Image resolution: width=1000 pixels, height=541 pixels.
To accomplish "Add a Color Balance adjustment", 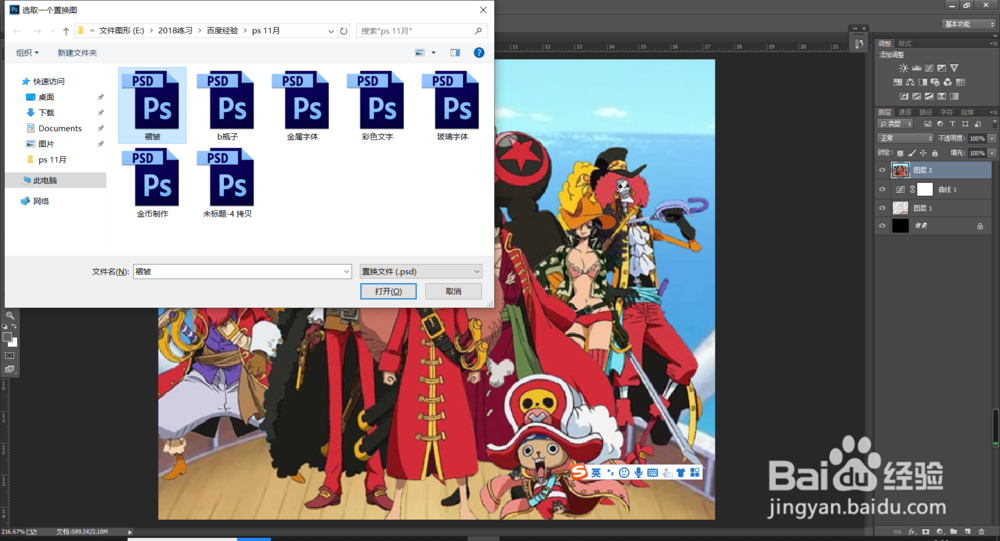I will tap(910, 82).
